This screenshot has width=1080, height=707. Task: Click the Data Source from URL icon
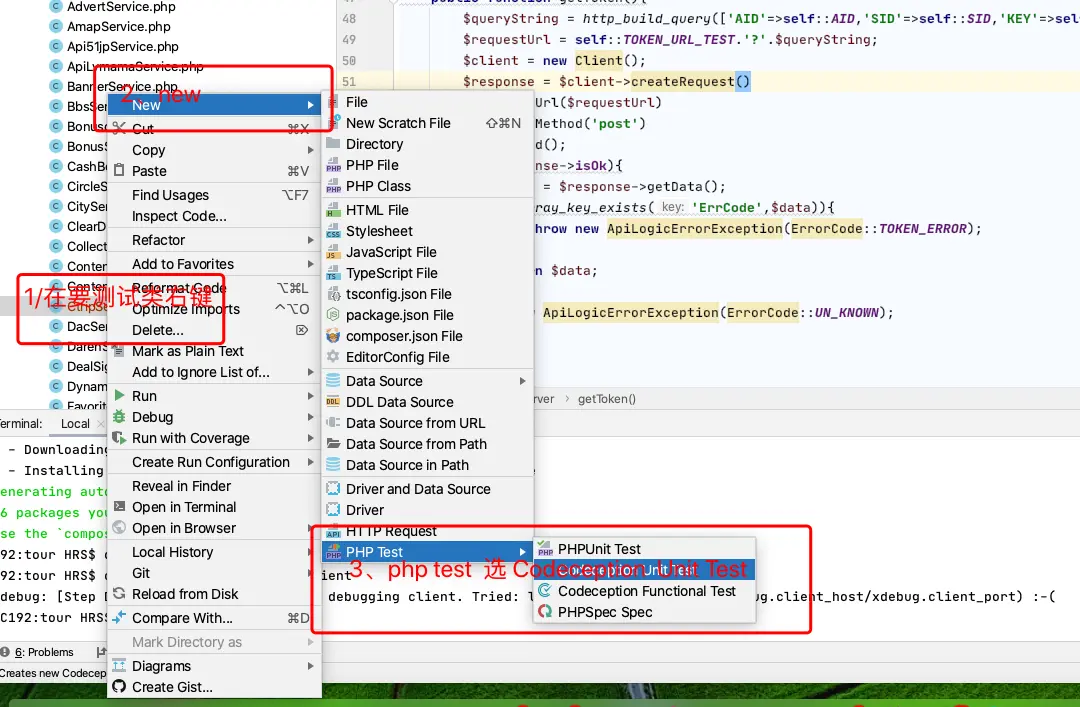[x=333, y=423]
